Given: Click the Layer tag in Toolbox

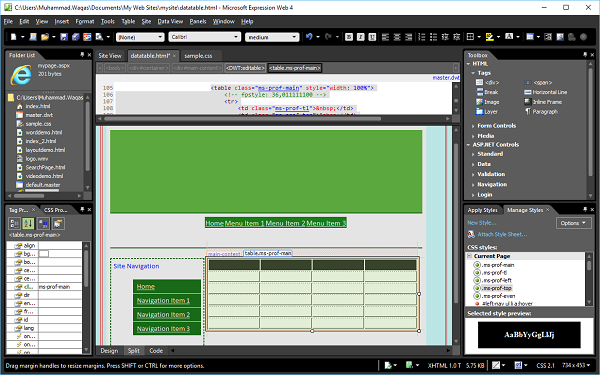Looking at the screenshot, I should click(x=487, y=112).
